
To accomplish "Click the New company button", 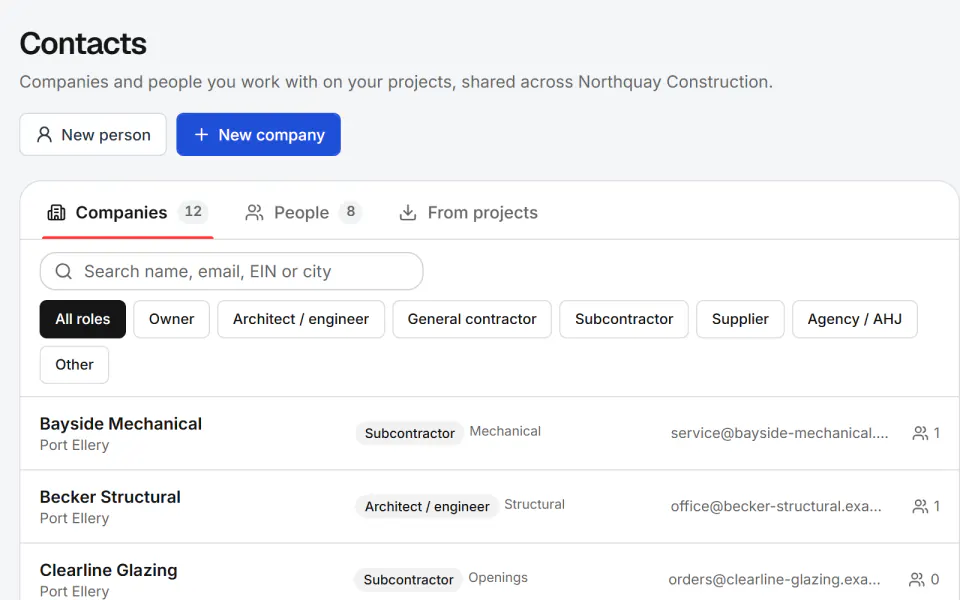I will tap(258, 135).
